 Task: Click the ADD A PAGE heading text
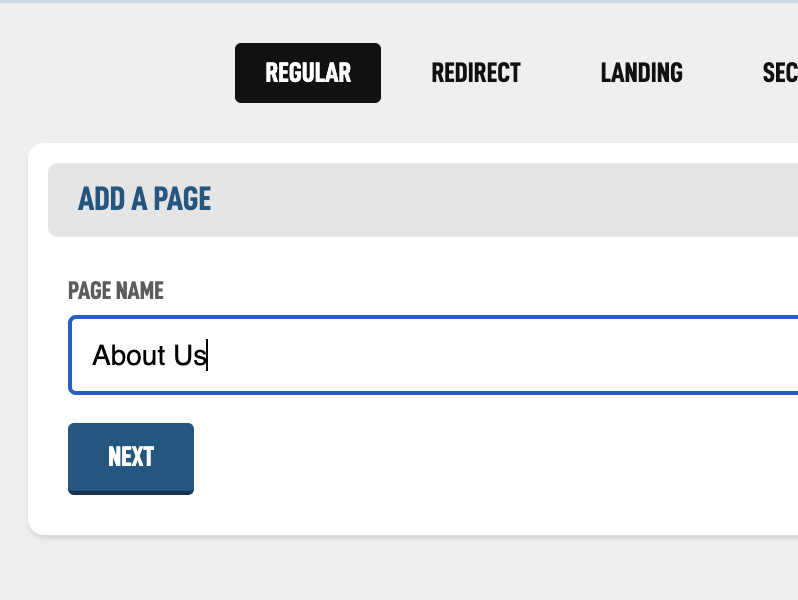coord(145,199)
